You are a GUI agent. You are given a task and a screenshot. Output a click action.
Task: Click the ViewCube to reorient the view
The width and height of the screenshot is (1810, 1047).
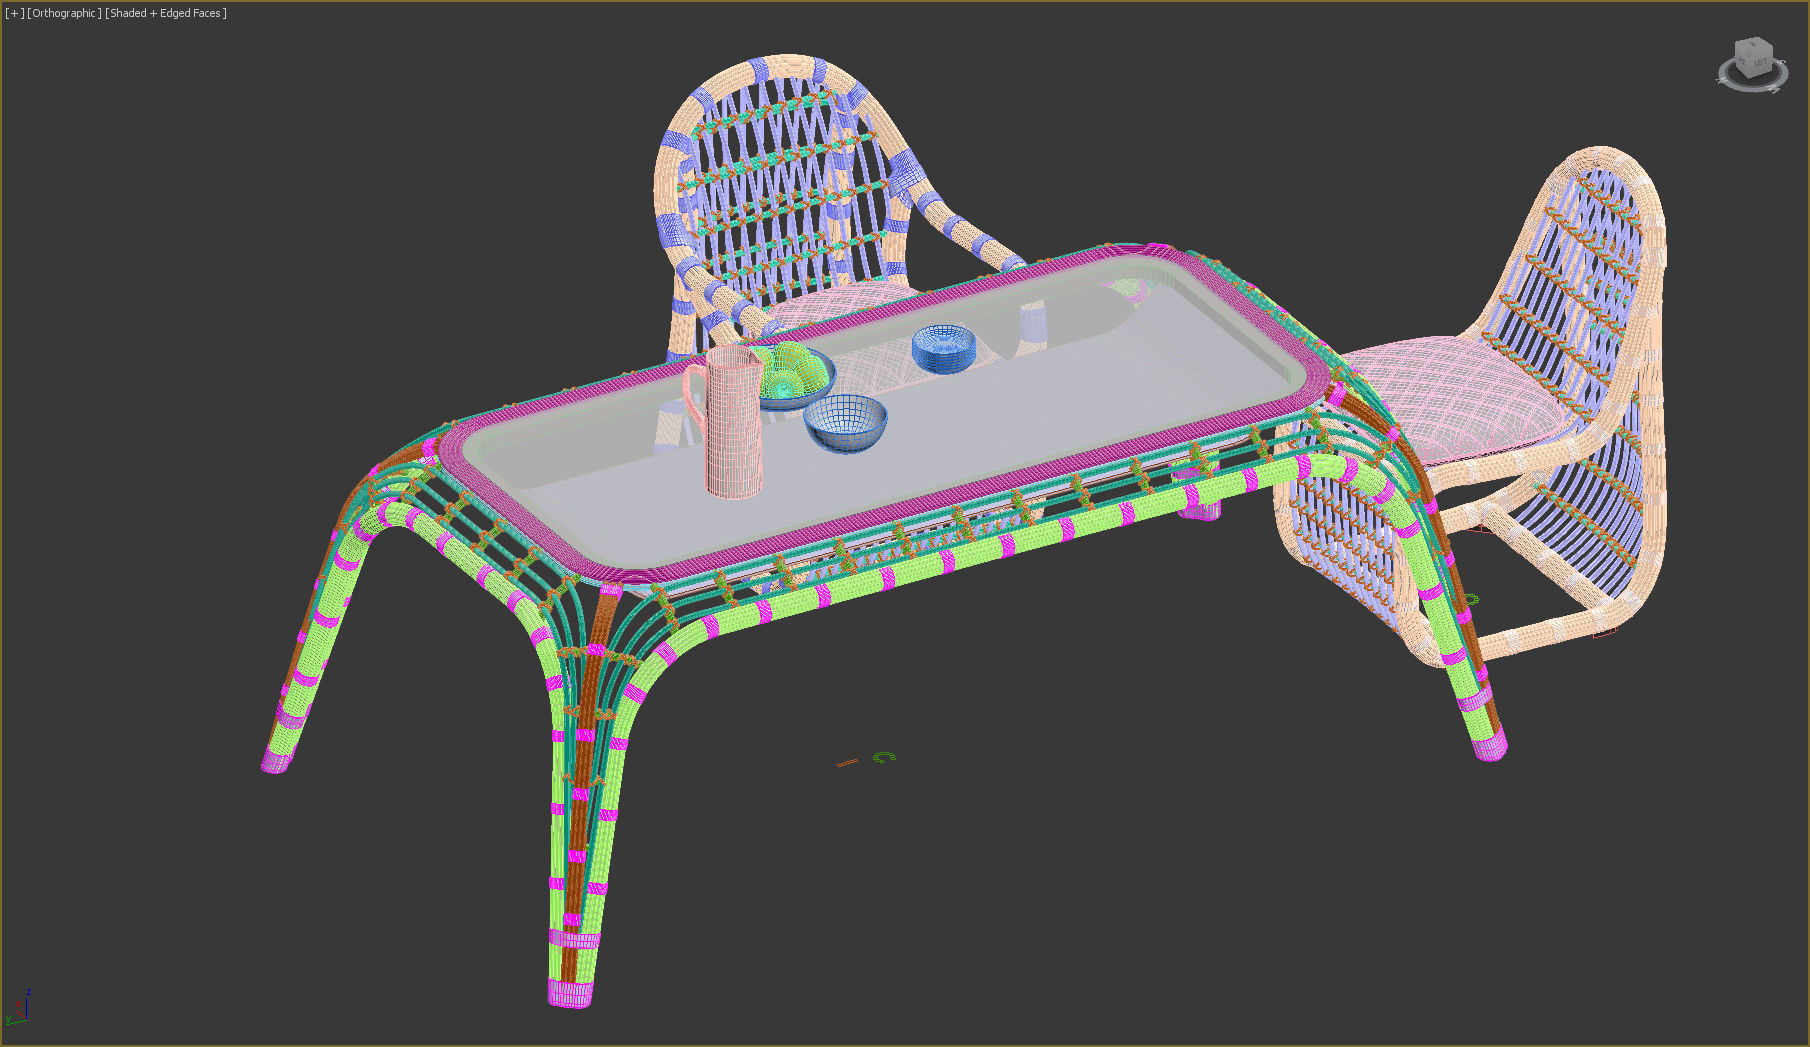1752,57
